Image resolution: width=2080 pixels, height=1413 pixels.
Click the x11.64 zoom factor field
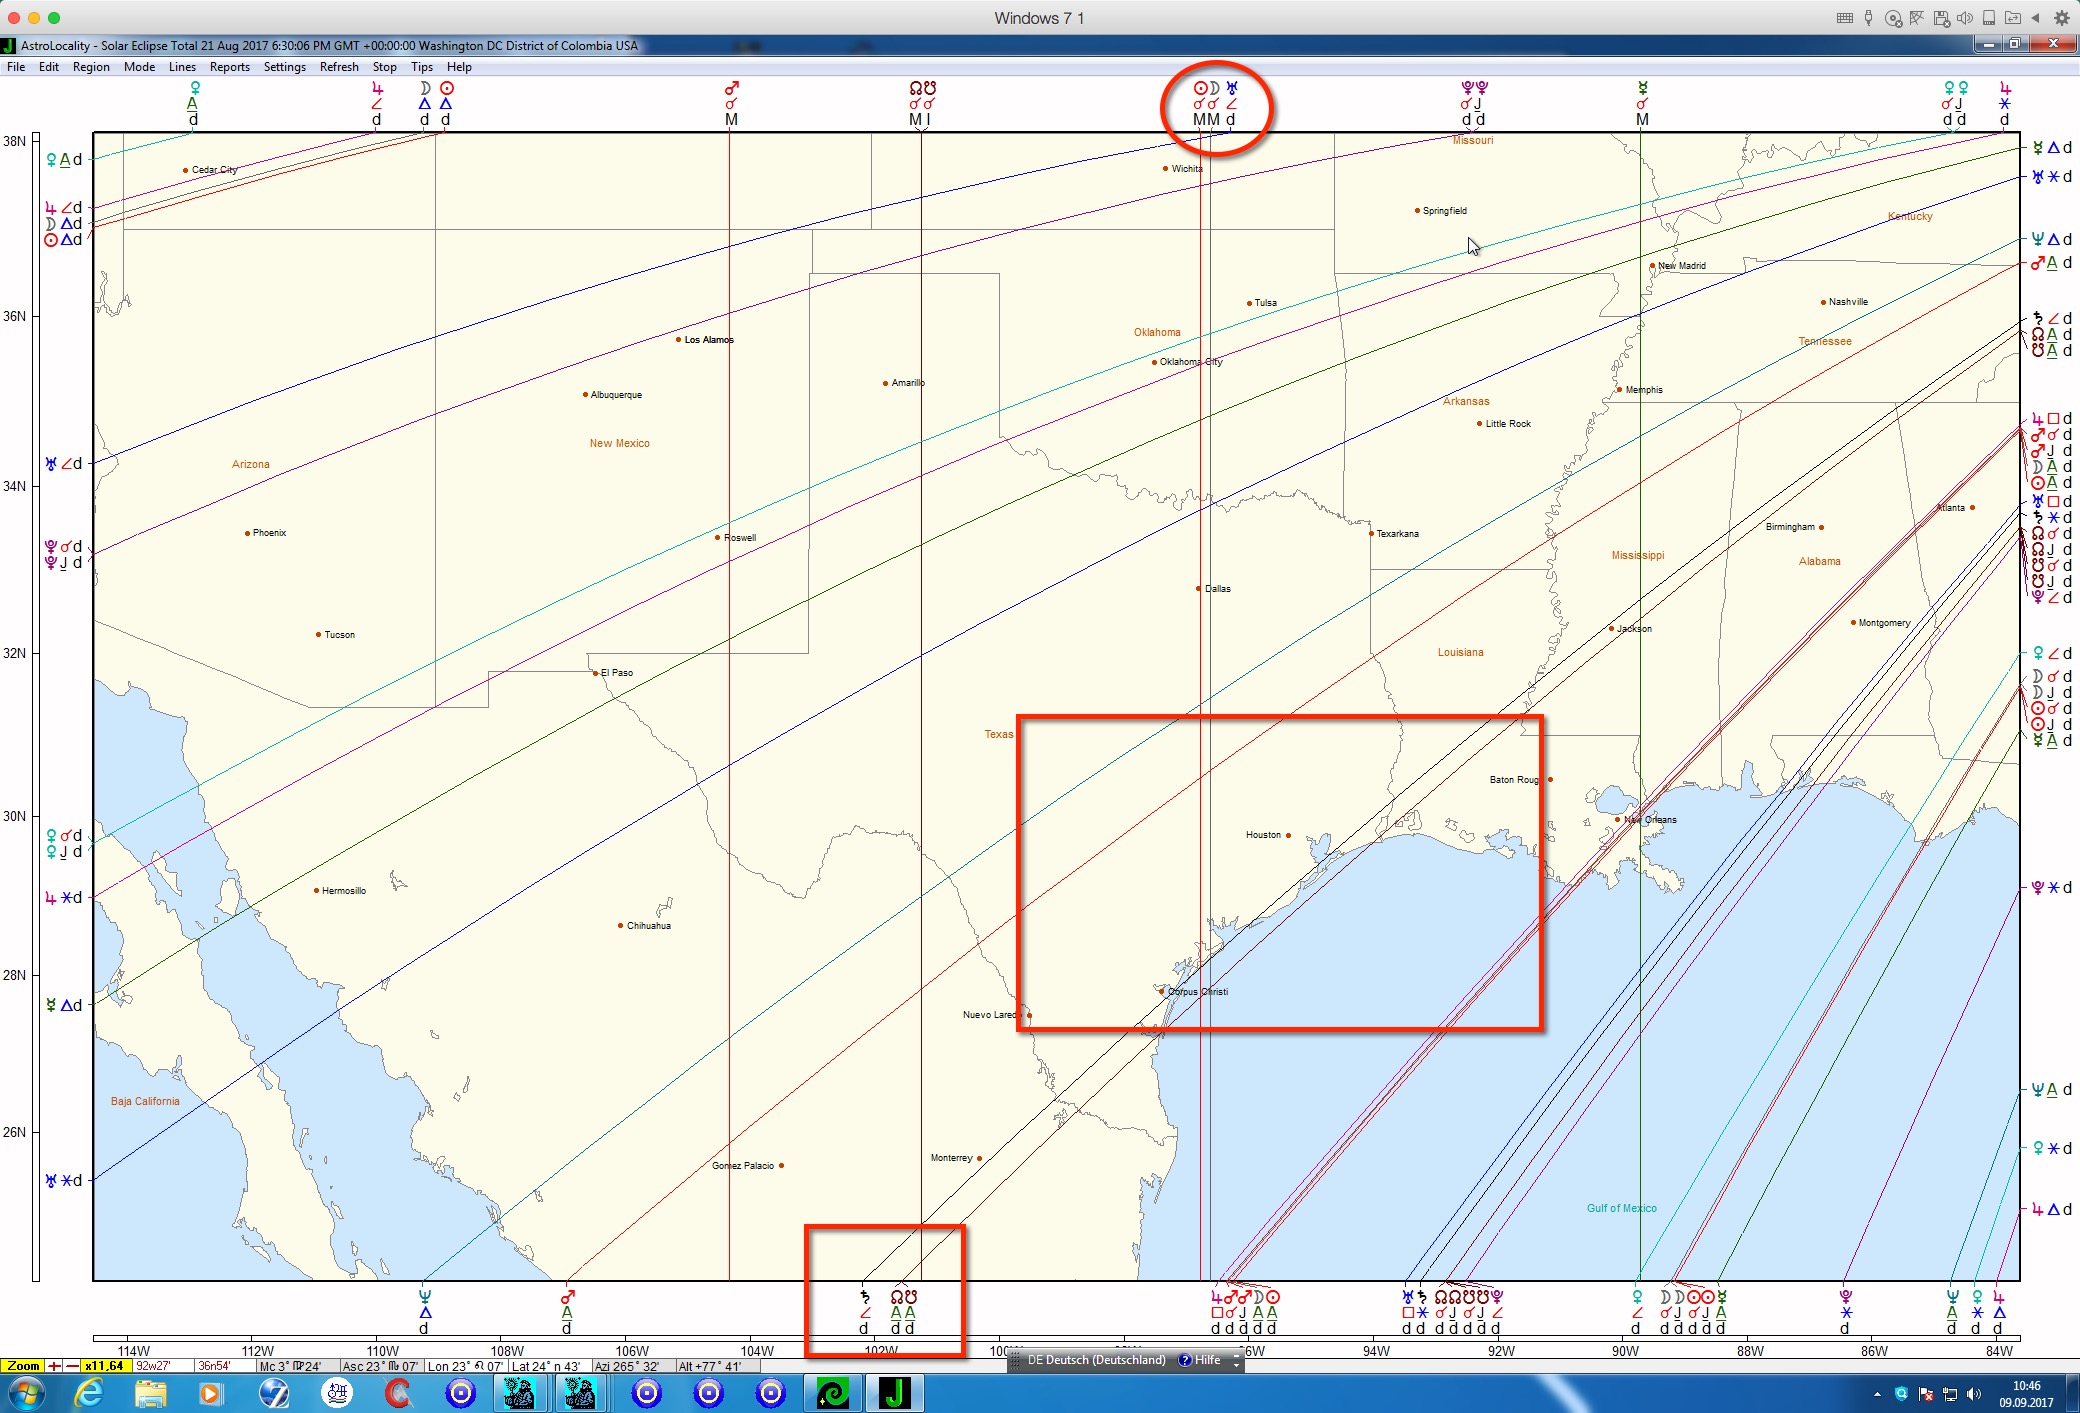[105, 1366]
